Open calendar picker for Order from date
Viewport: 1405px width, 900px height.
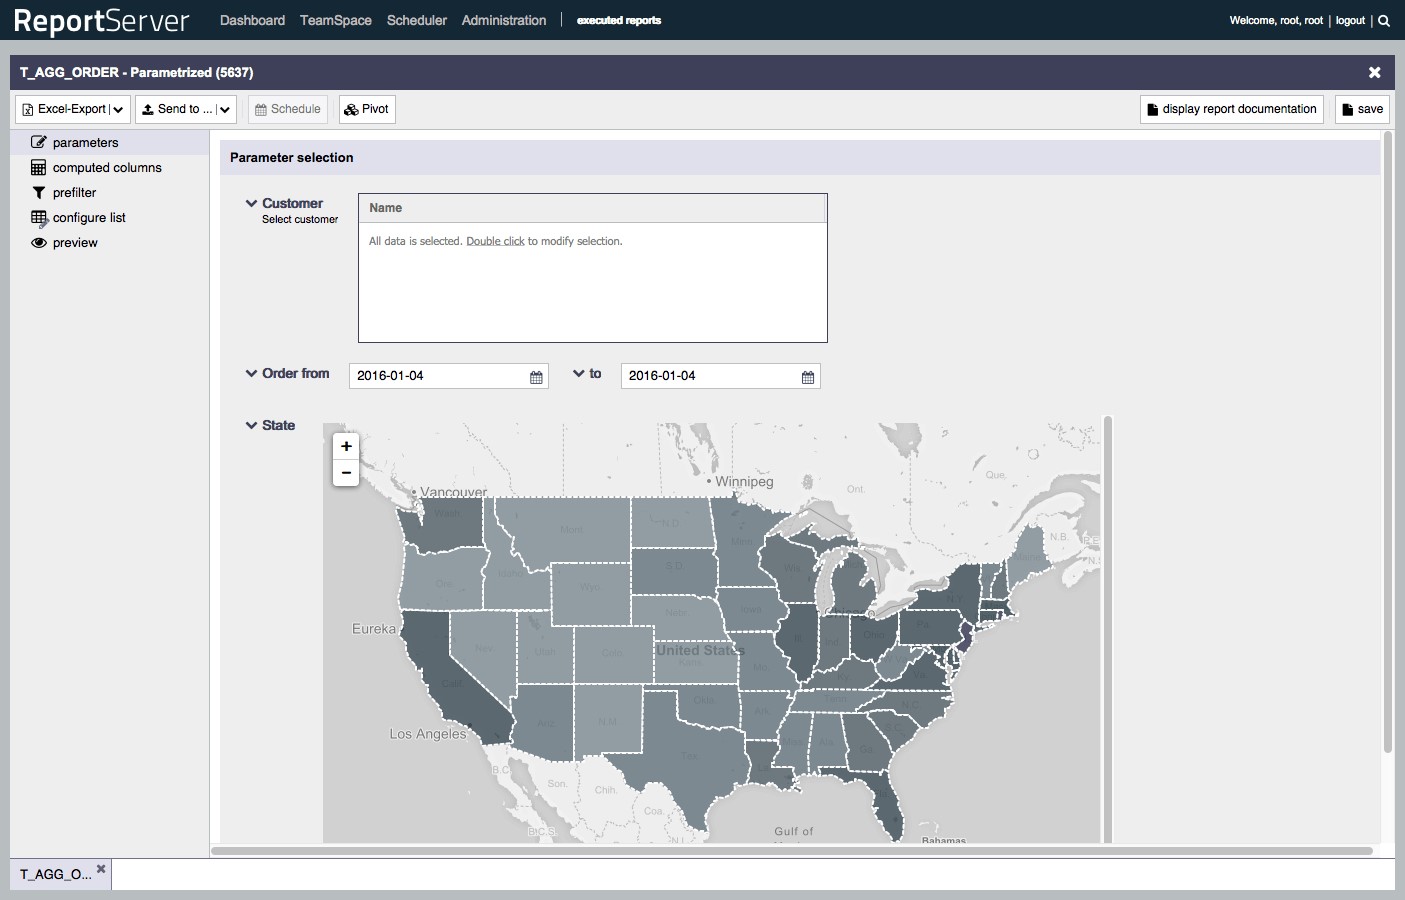coord(536,377)
